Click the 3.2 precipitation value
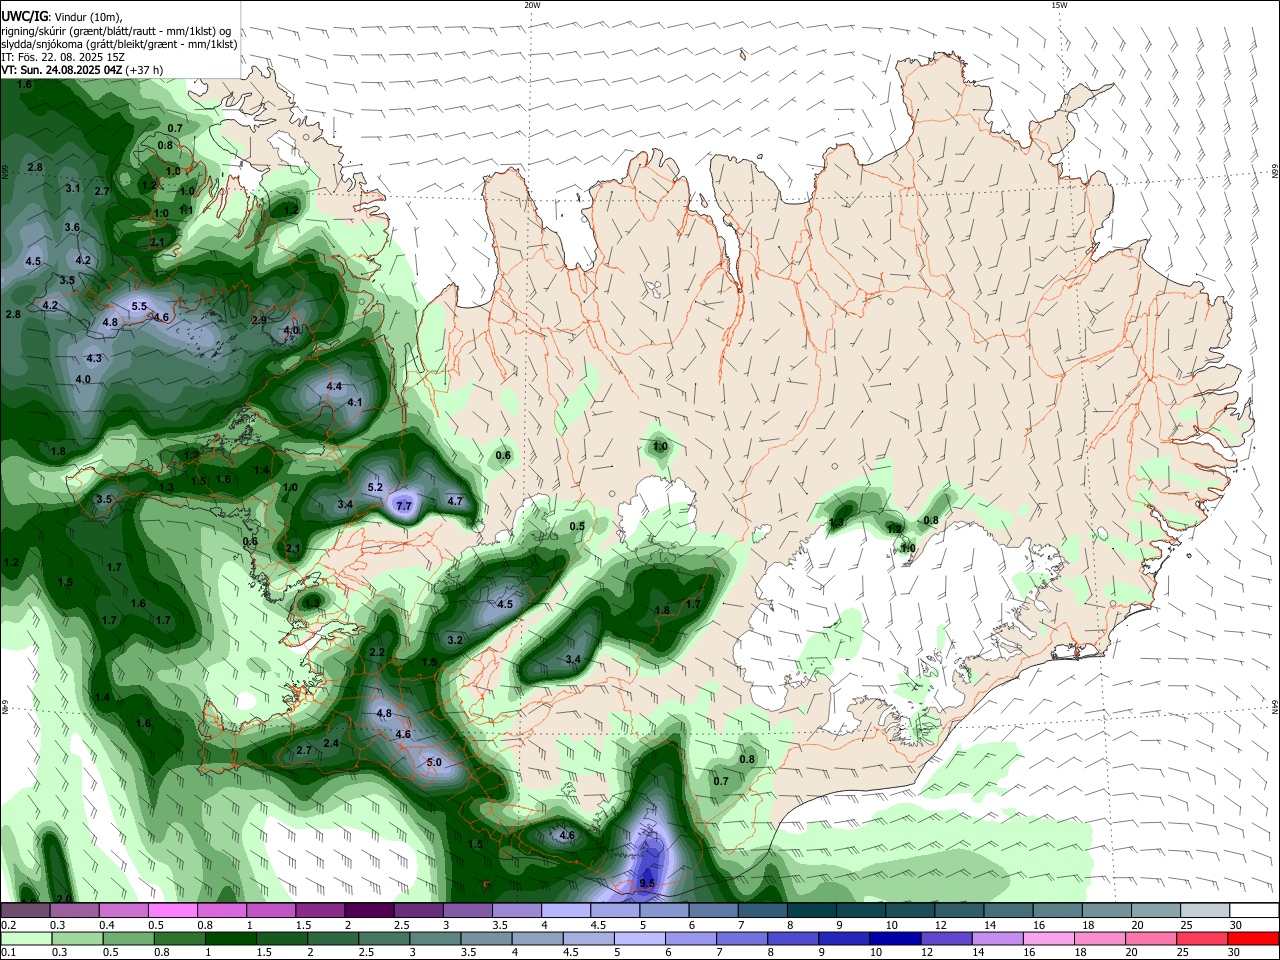This screenshot has height=960, width=1280. [x=455, y=640]
